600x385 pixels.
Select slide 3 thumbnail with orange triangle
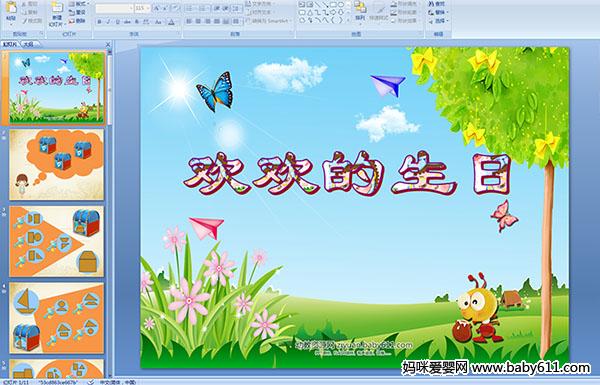click(57, 241)
